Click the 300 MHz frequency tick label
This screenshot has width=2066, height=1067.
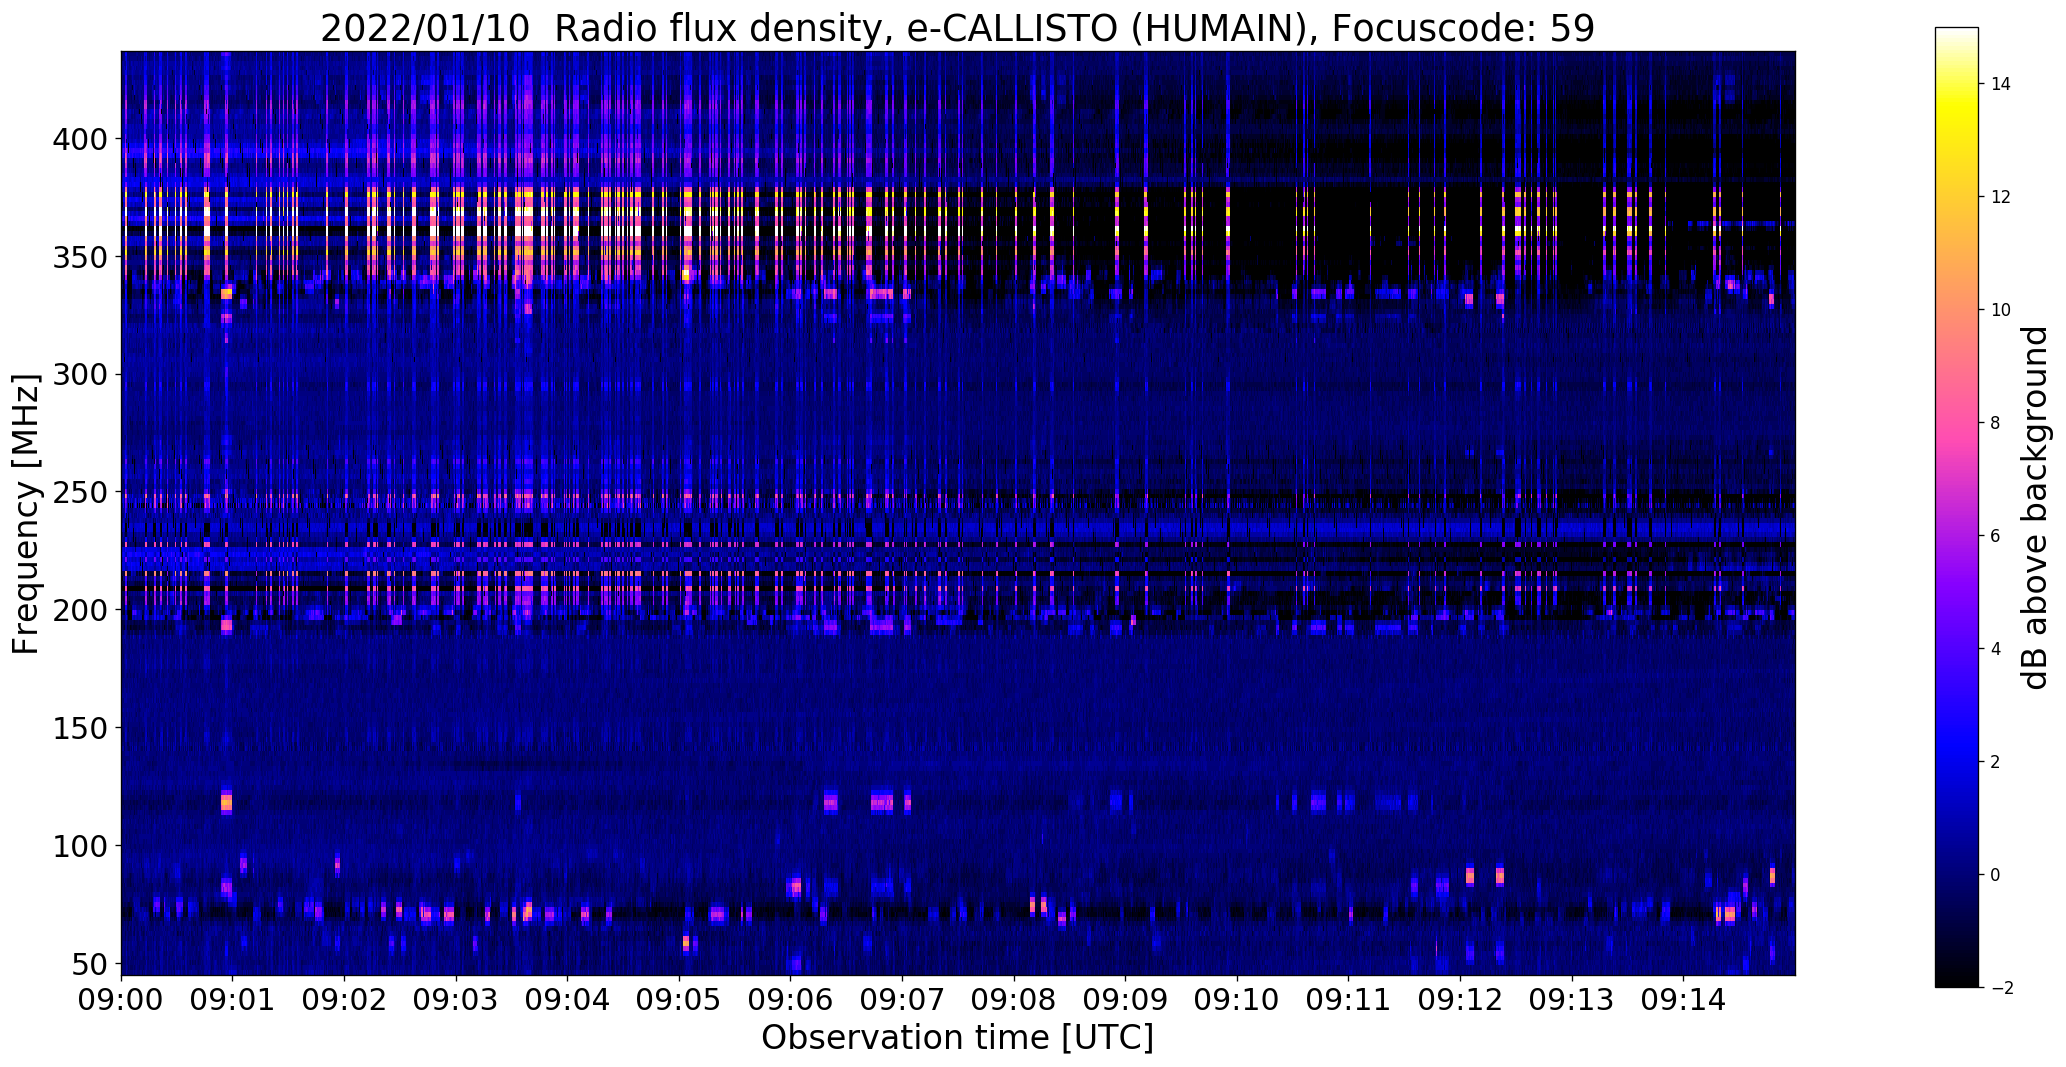click(82, 374)
